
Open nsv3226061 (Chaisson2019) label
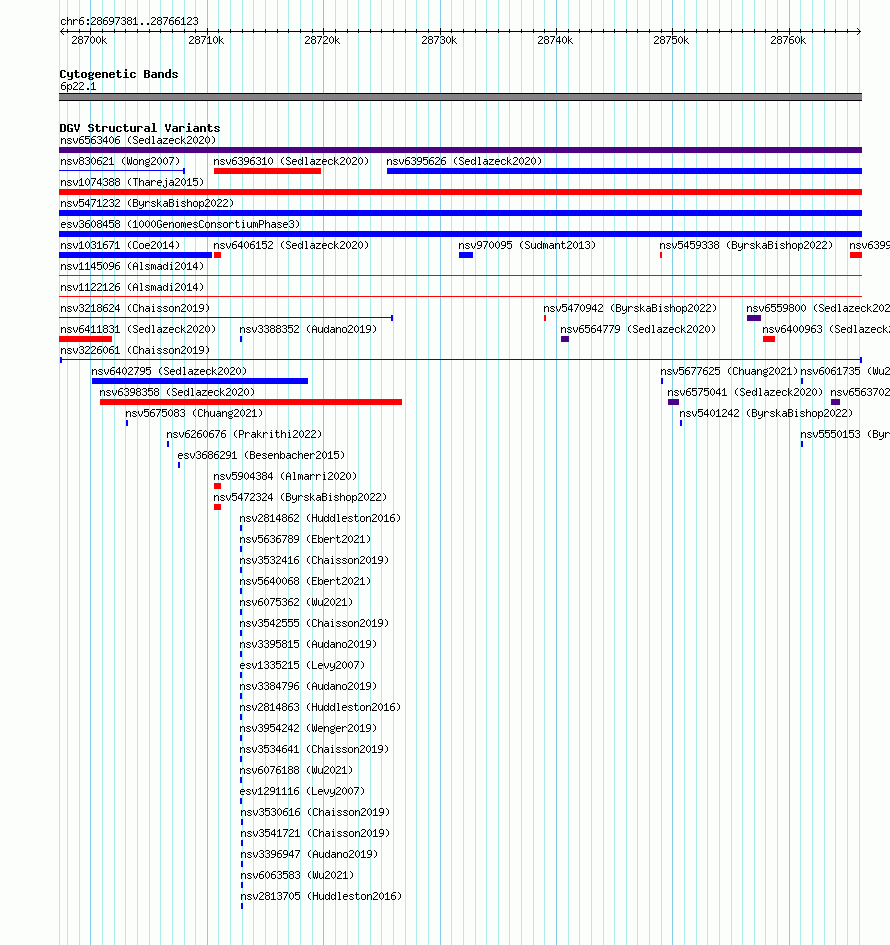[135, 351]
